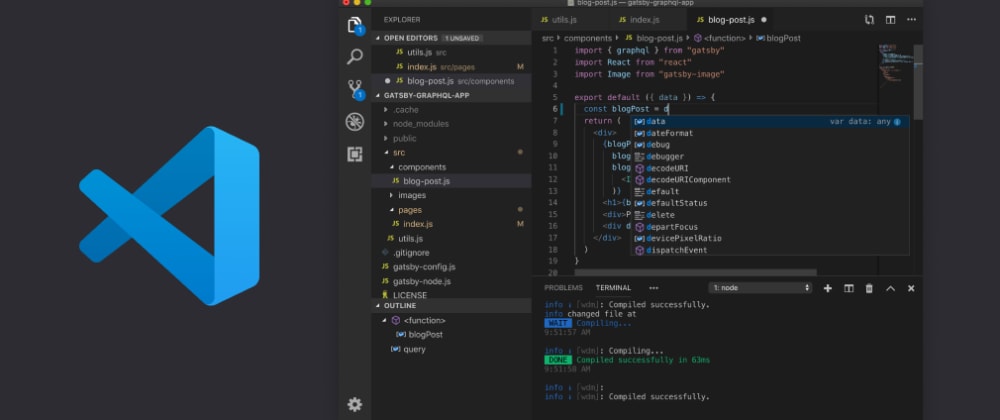Screen dimensions: 1000x420
Task: Click src in the breadcrumb
Action: tap(548, 38)
